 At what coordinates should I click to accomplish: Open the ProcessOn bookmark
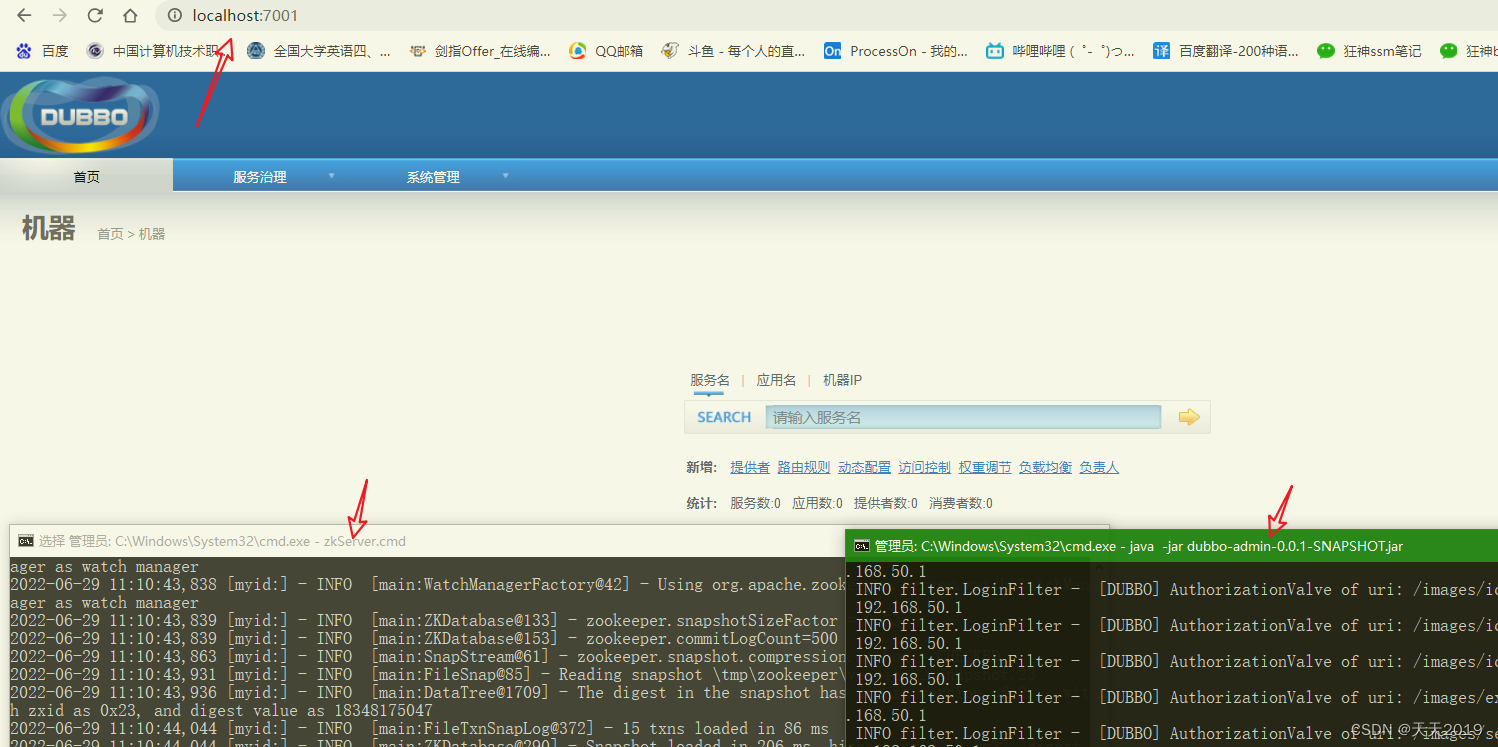895,51
